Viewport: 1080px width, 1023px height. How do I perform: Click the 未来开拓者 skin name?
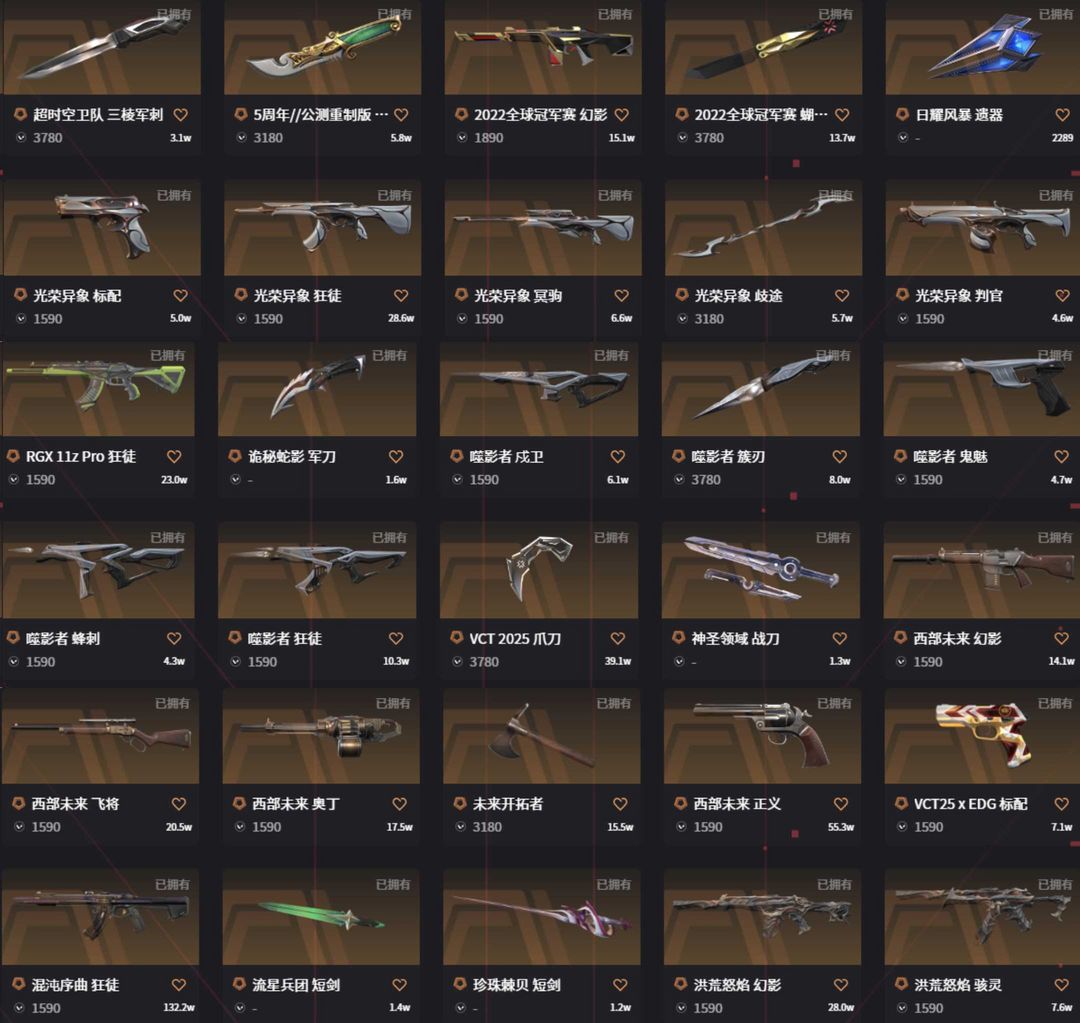tap(508, 804)
